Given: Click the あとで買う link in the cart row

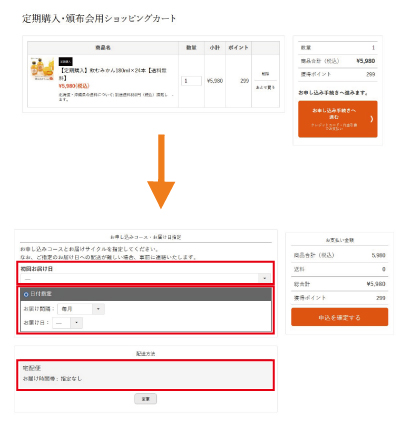Looking at the screenshot, I should (265, 87).
